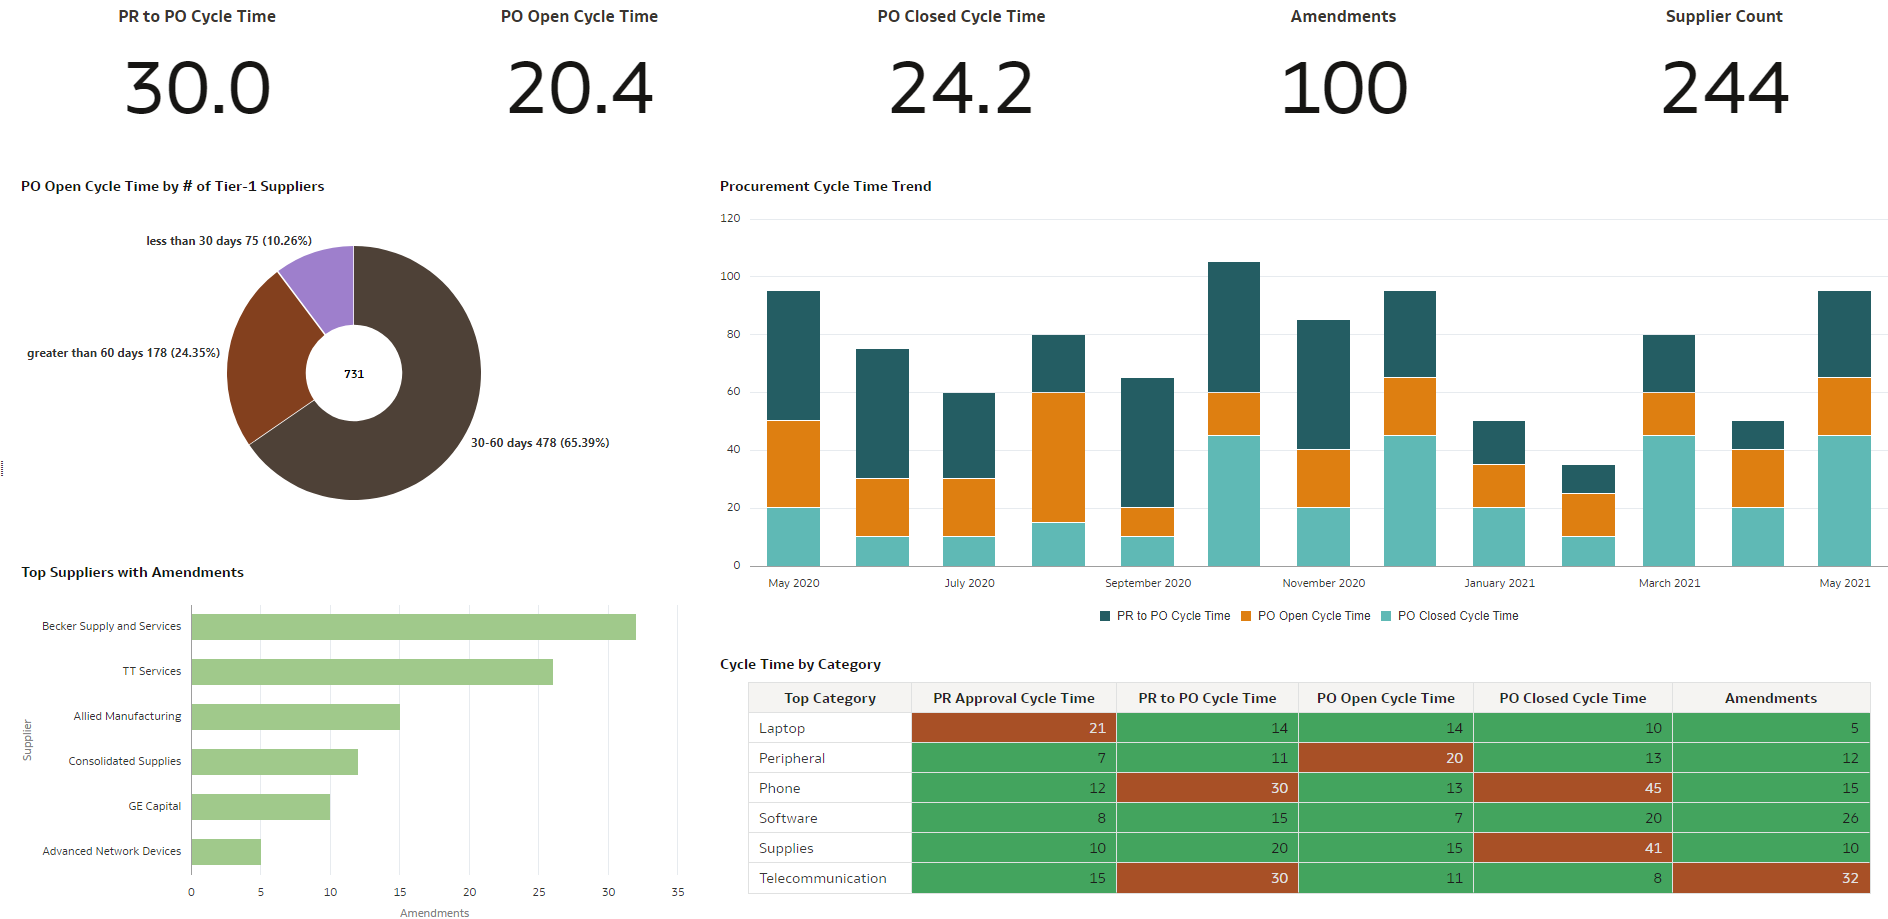Click the PO Open segment of May 2020 bar

[x=793, y=464]
